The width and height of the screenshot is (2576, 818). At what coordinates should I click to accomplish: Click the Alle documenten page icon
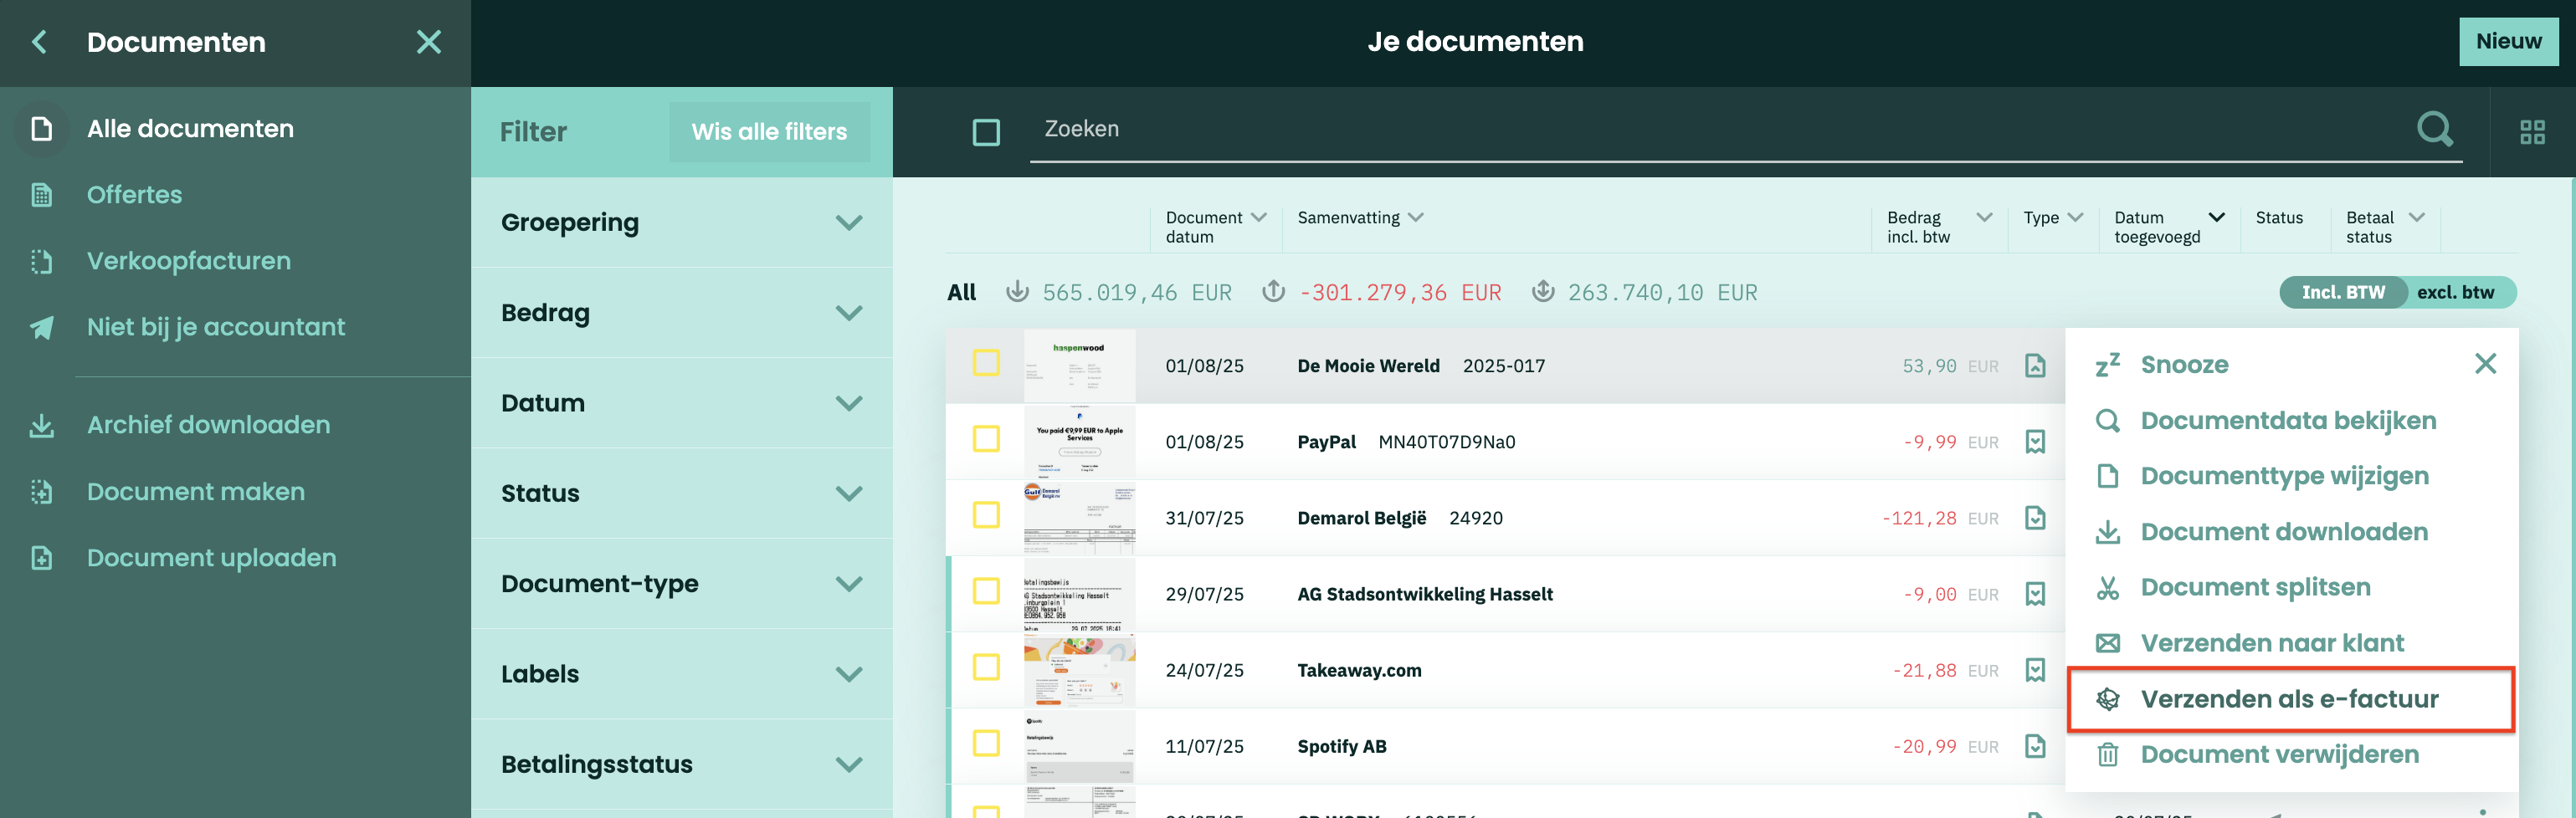point(41,129)
